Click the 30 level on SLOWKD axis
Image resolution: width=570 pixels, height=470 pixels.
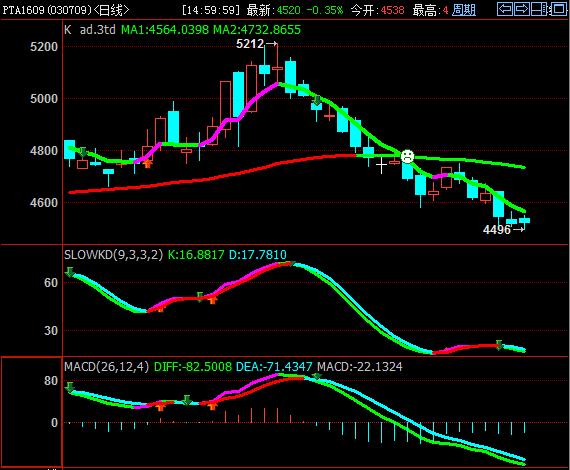pos(51,331)
